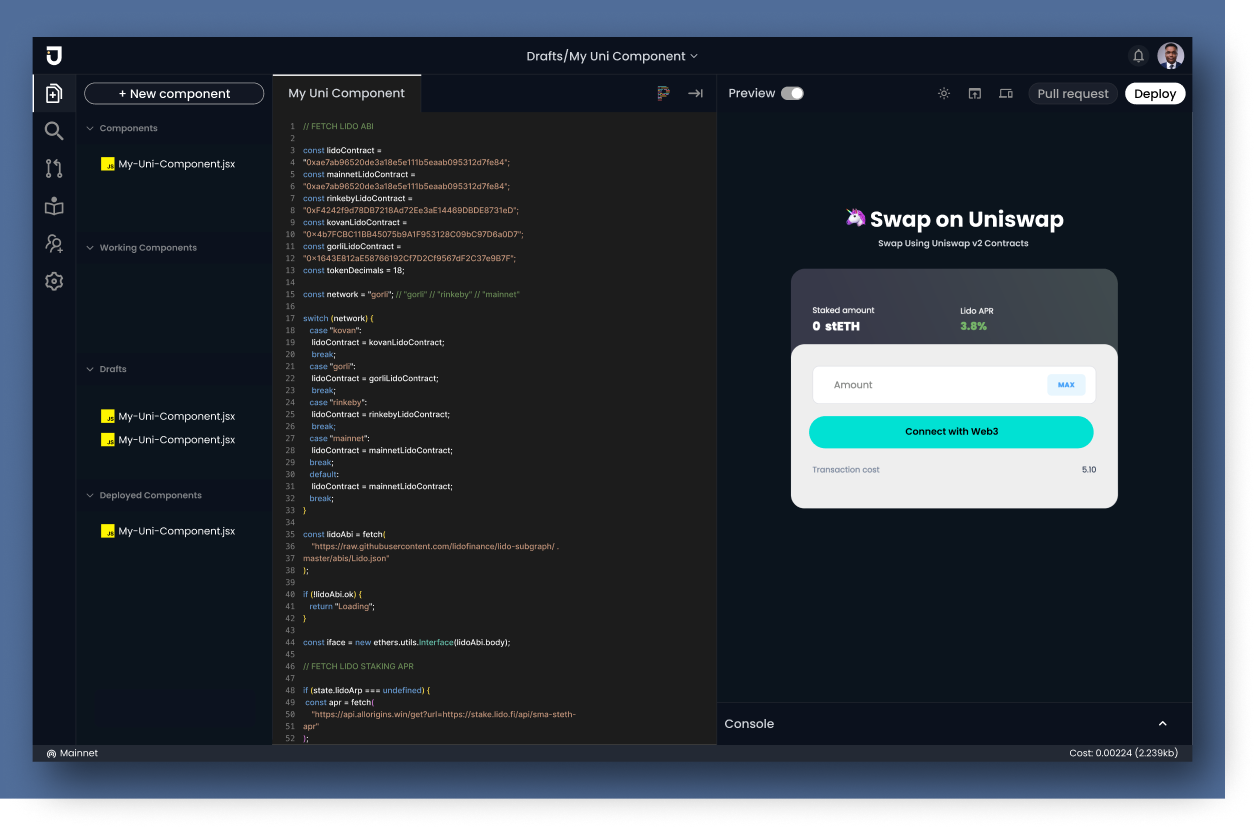Click the unicorn icon beside Swap on Uniswap
The height and width of the screenshot is (829, 1255).
pyautogui.click(x=855, y=217)
